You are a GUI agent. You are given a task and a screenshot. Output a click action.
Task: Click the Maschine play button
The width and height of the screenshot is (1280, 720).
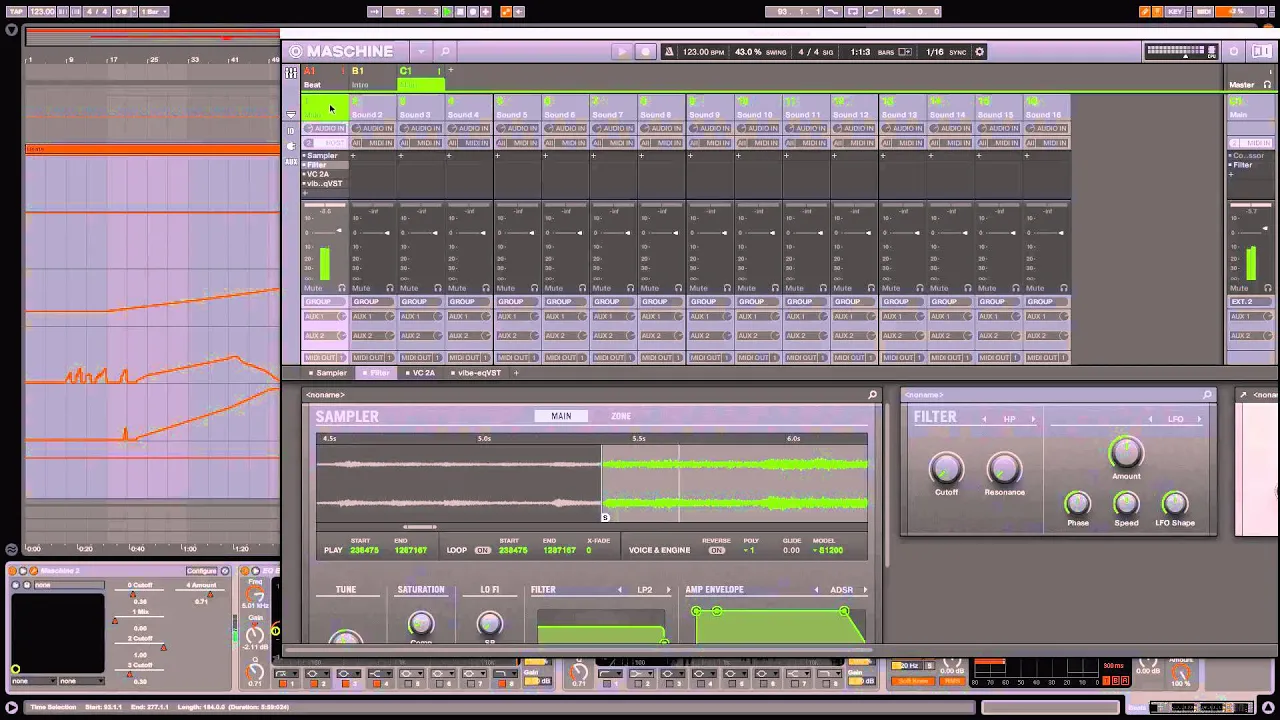pyautogui.click(x=621, y=52)
